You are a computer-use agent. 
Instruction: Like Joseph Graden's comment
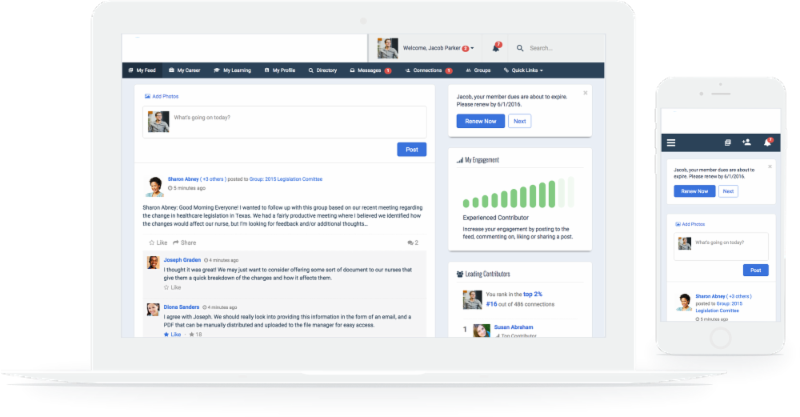(x=174, y=287)
